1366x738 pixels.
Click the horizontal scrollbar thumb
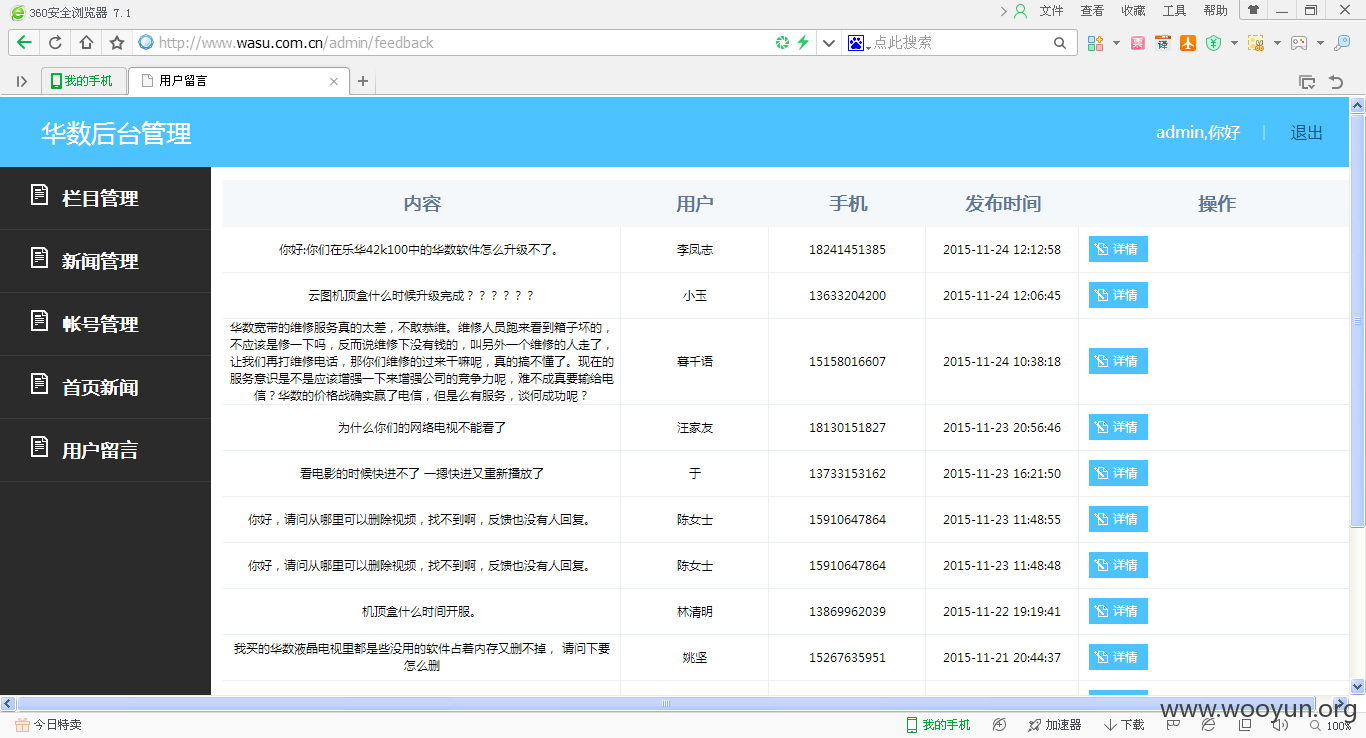click(x=665, y=703)
